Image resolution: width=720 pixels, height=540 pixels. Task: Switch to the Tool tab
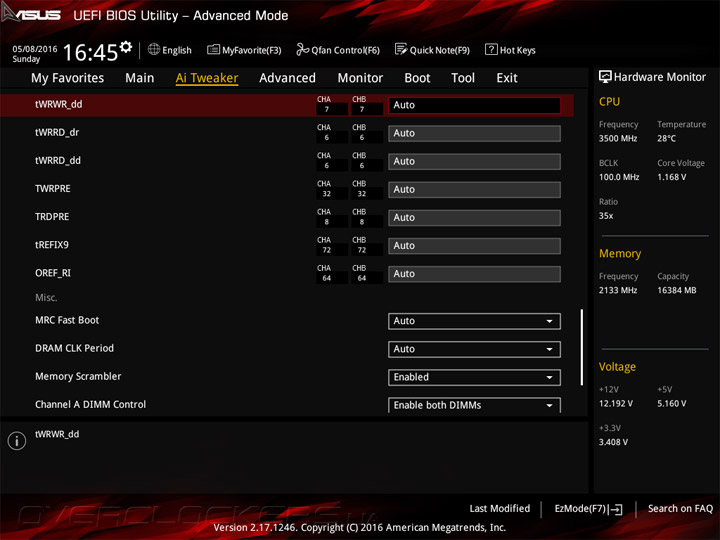coord(463,78)
